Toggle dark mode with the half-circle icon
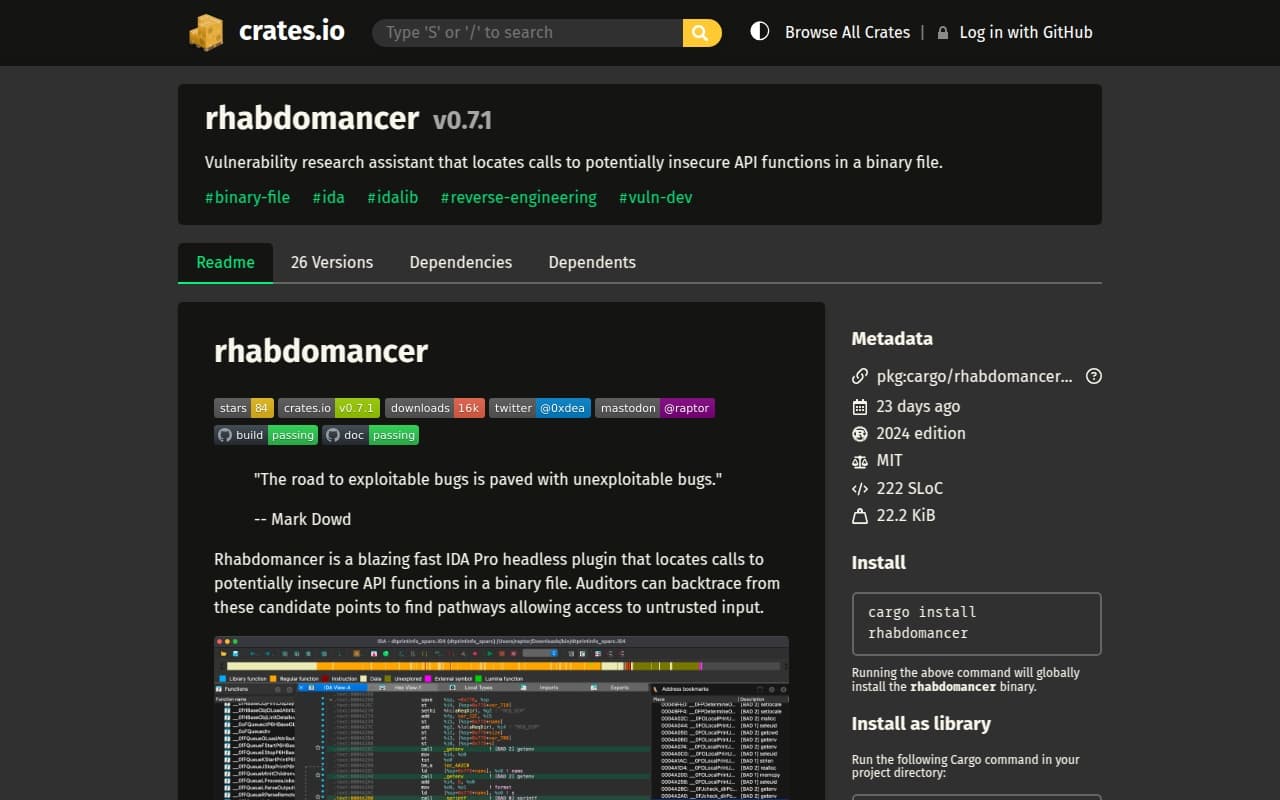 [759, 31]
